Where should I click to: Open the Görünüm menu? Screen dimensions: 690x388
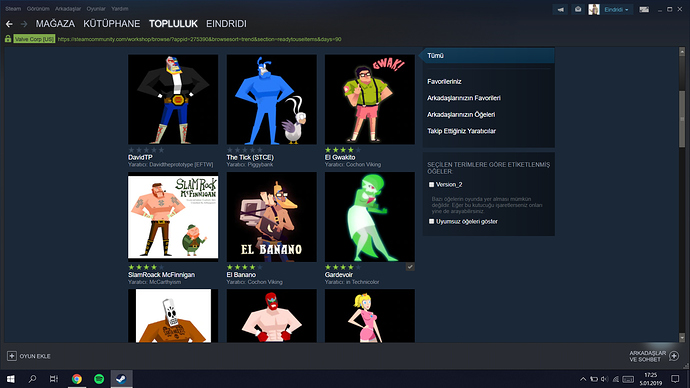(x=38, y=9)
